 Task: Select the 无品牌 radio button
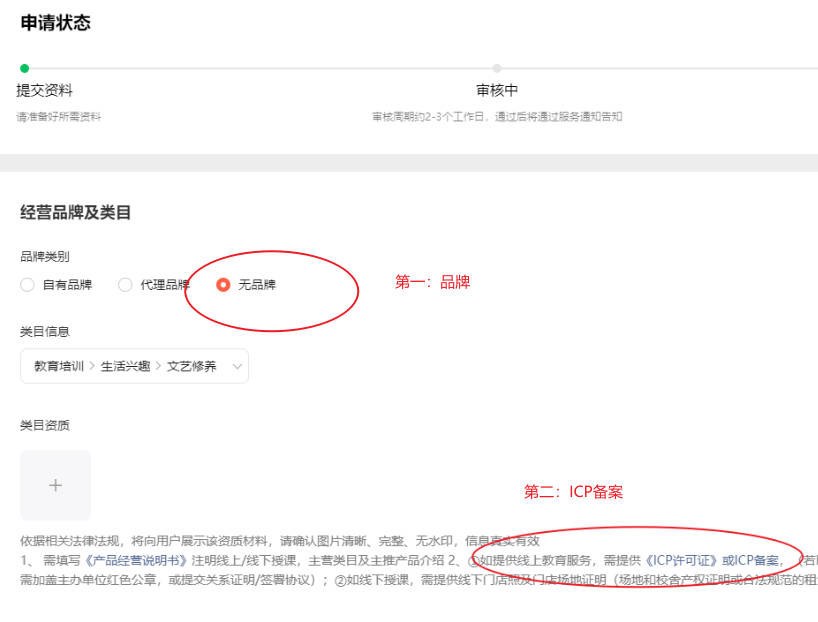(223, 285)
